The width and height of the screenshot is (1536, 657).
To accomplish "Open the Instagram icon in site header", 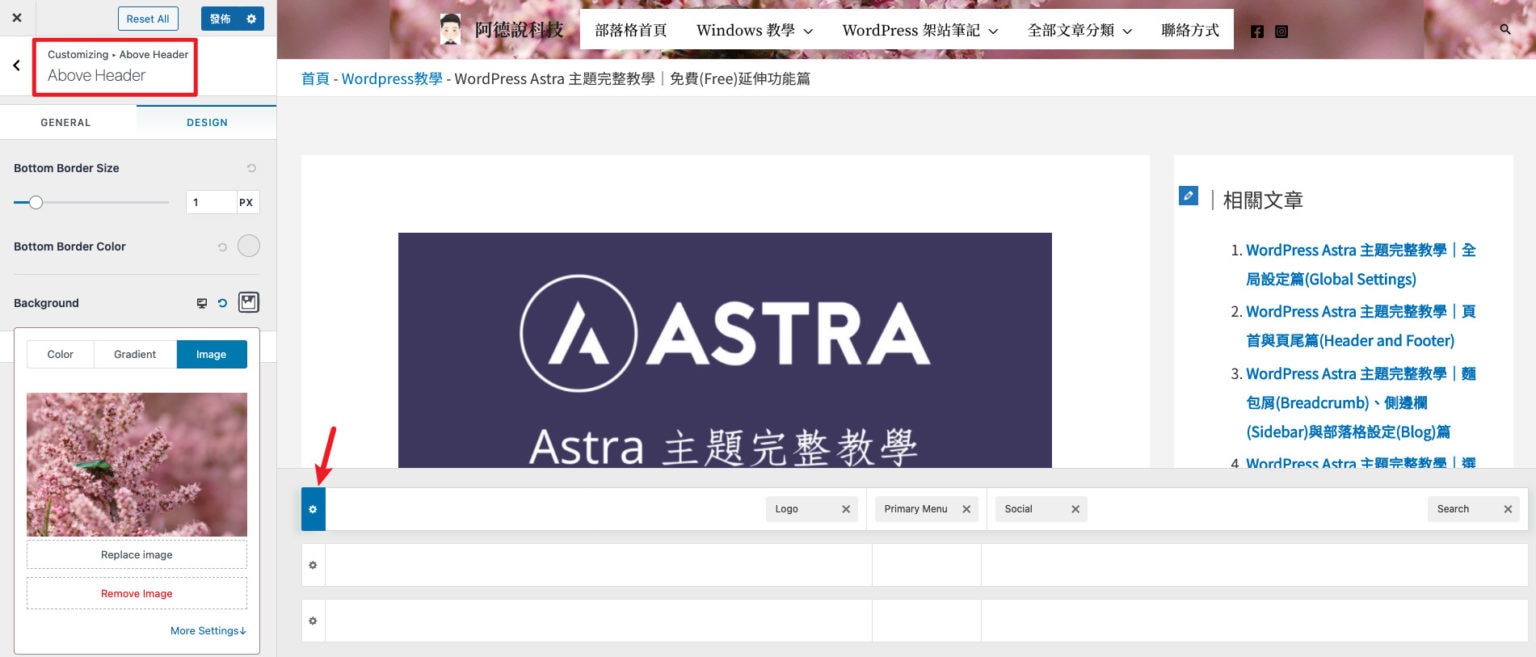I will point(1282,31).
